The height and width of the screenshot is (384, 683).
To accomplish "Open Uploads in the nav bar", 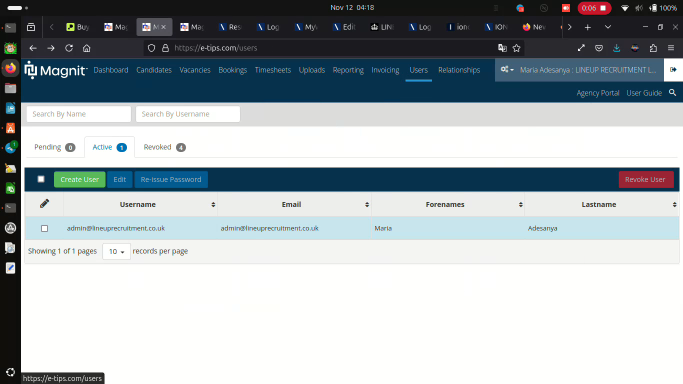I will (312, 70).
